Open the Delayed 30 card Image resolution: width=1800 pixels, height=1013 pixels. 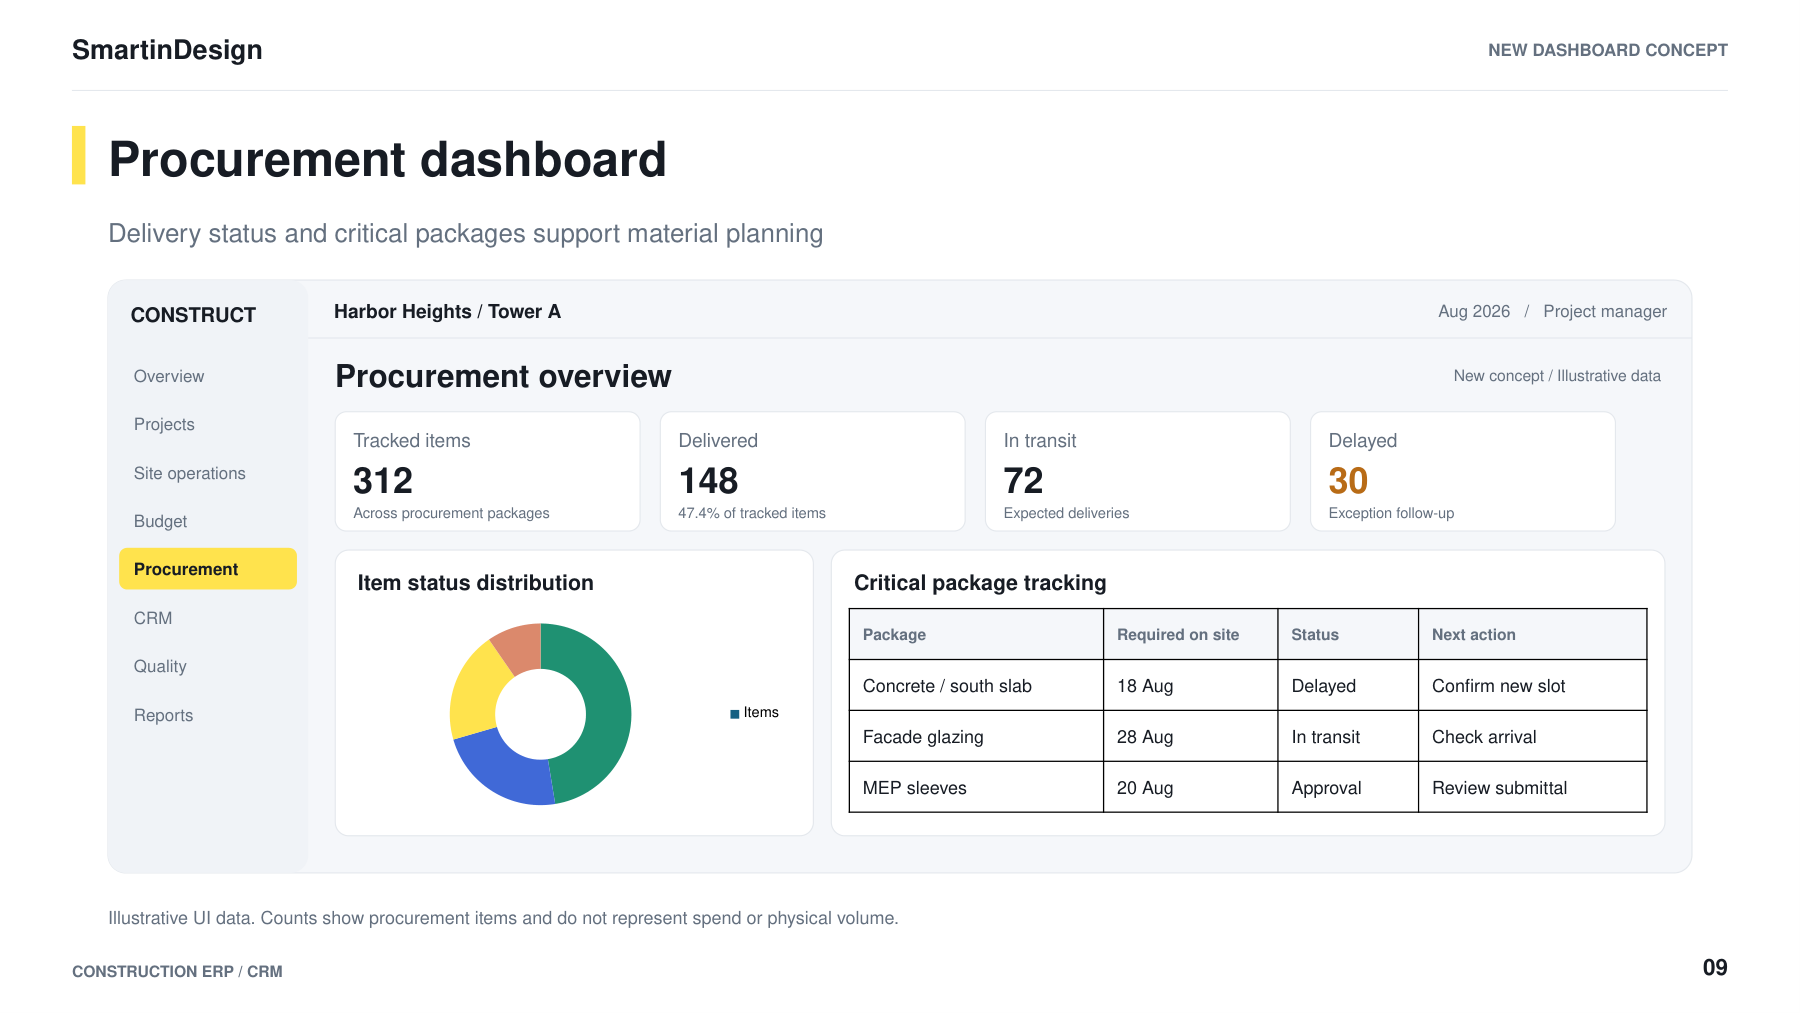pos(1463,471)
